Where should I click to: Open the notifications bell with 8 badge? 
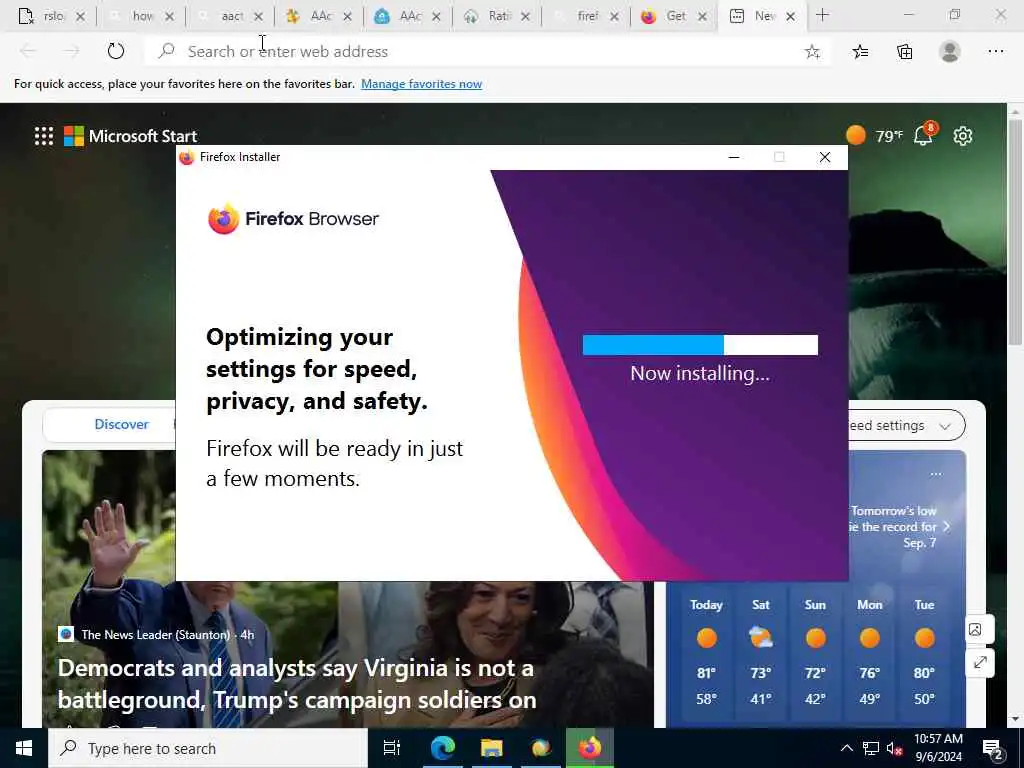coord(923,135)
